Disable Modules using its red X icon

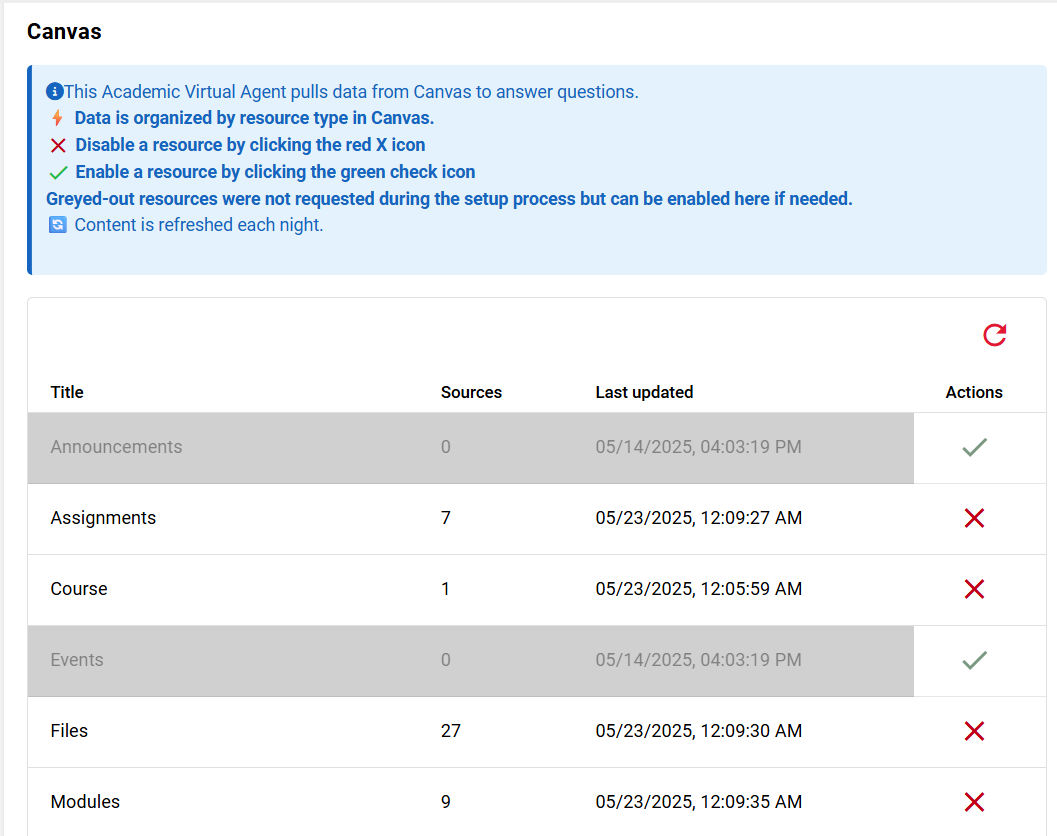click(974, 802)
